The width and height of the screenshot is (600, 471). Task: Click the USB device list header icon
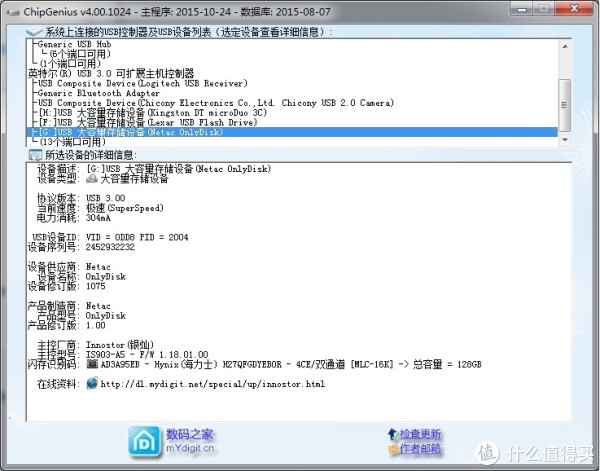(34, 31)
